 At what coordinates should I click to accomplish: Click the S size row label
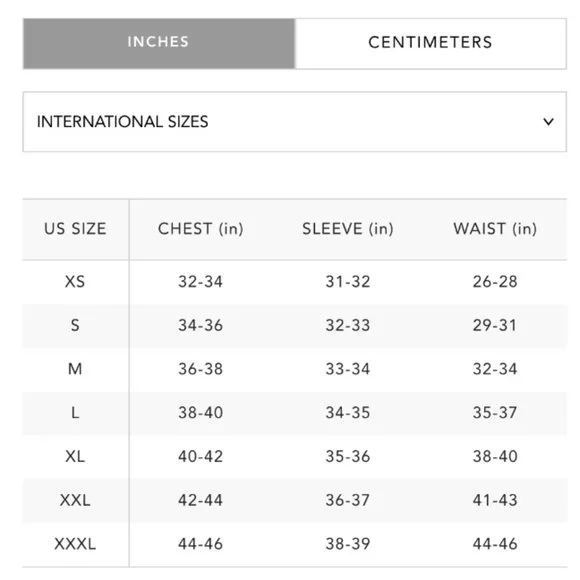click(75, 326)
